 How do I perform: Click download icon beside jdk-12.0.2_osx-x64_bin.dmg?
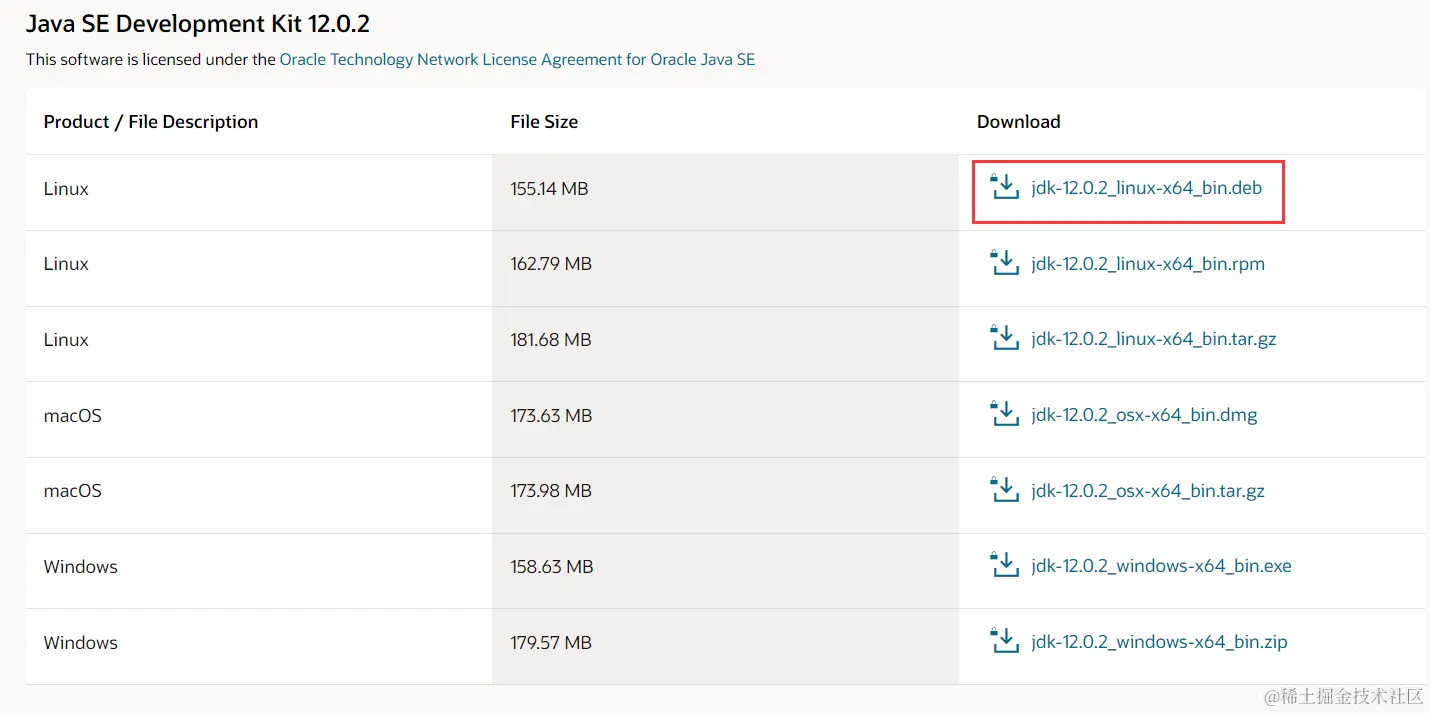point(1004,413)
